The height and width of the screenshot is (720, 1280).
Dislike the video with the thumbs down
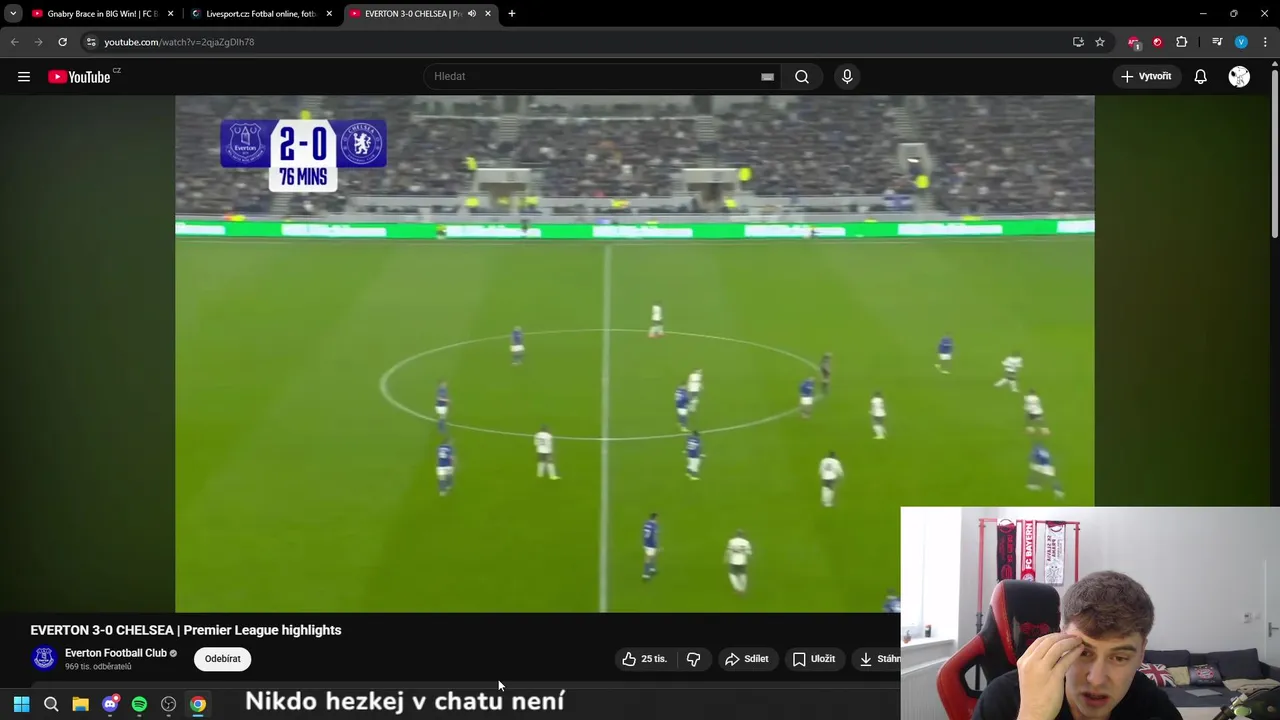point(693,659)
